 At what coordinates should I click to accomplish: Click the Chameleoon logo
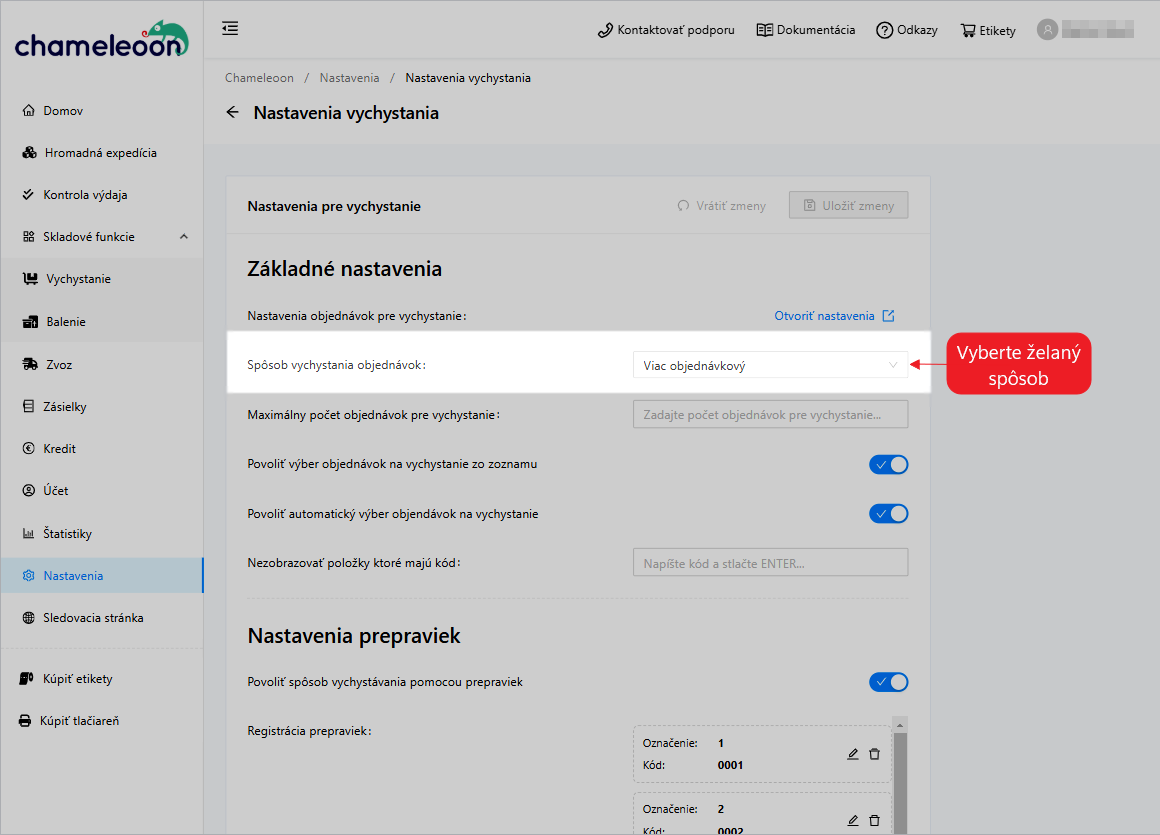[x=101, y=40]
